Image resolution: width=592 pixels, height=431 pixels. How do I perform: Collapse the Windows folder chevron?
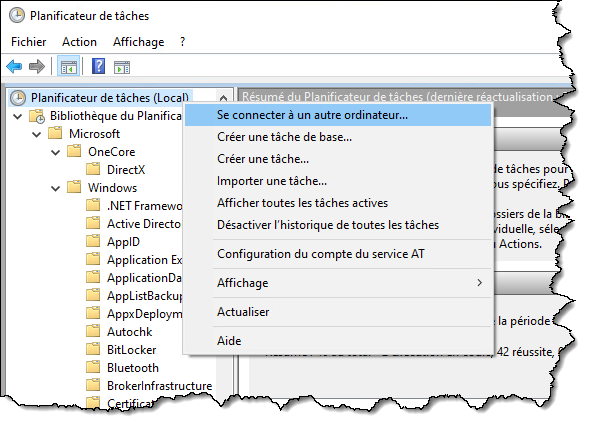click(x=56, y=188)
